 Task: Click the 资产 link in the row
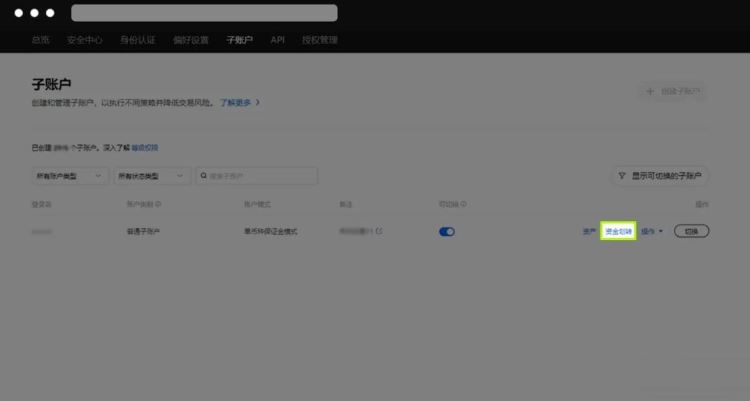pyautogui.click(x=589, y=231)
